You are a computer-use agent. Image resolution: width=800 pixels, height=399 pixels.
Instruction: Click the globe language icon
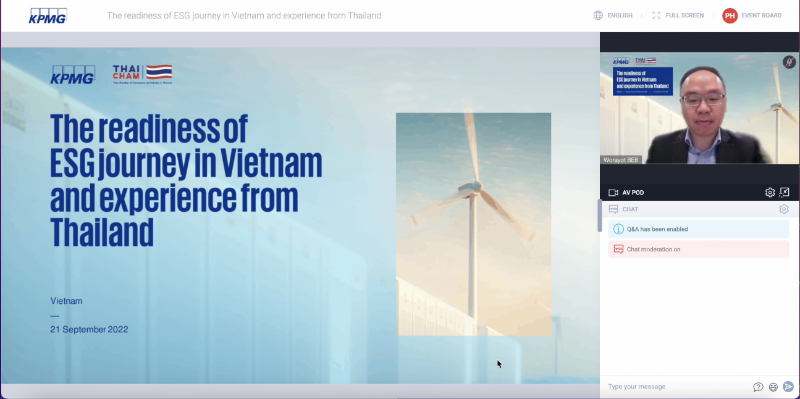click(598, 15)
